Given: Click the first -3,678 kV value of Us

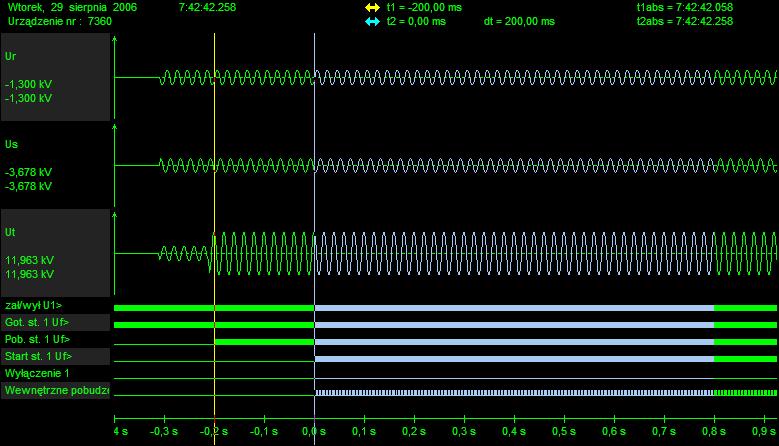Looking at the screenshot, I should [x=28, y=172].
